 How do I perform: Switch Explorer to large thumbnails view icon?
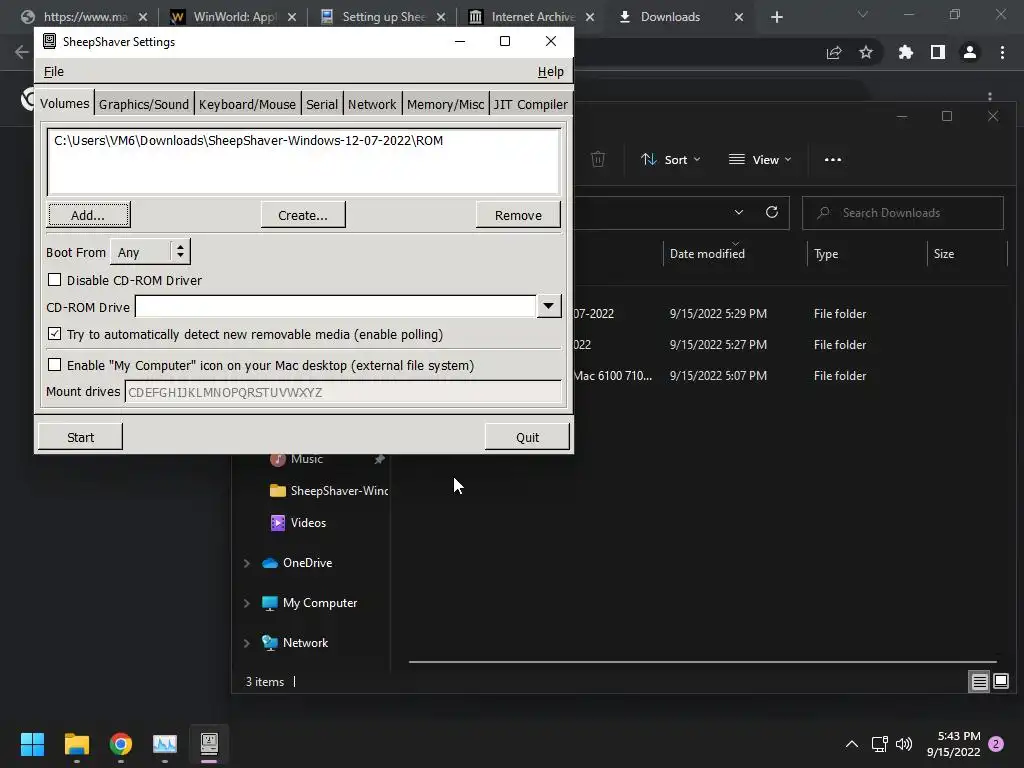coord(1000,682)
